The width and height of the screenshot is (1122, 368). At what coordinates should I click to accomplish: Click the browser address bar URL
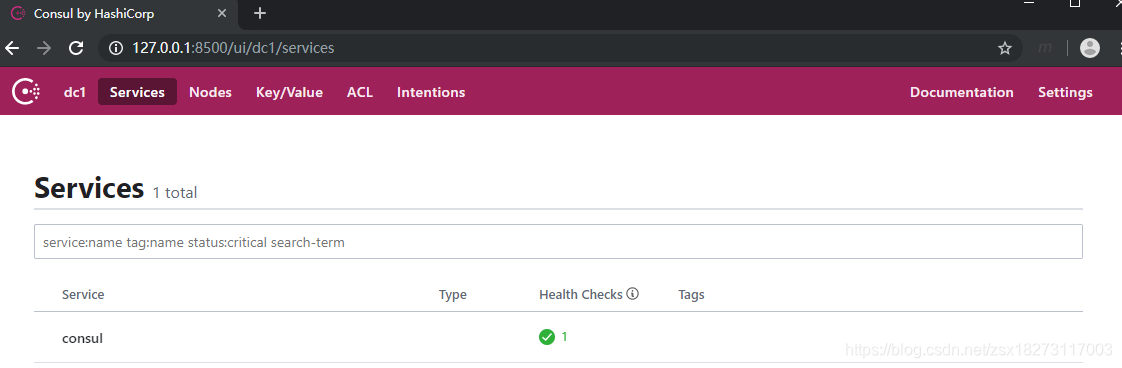pos(233,48)
